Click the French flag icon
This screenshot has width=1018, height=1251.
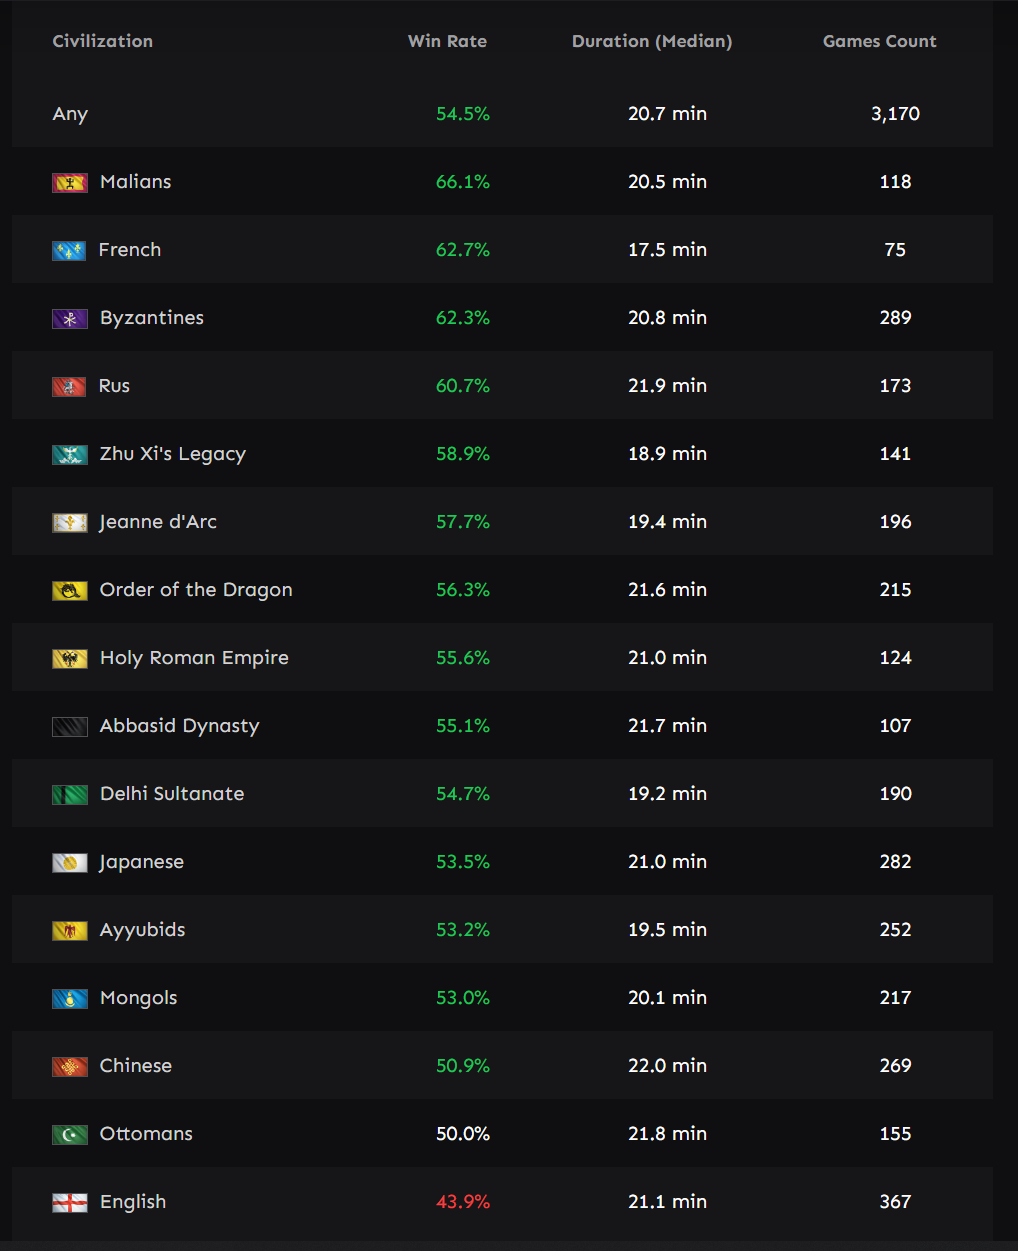(69, 250)
